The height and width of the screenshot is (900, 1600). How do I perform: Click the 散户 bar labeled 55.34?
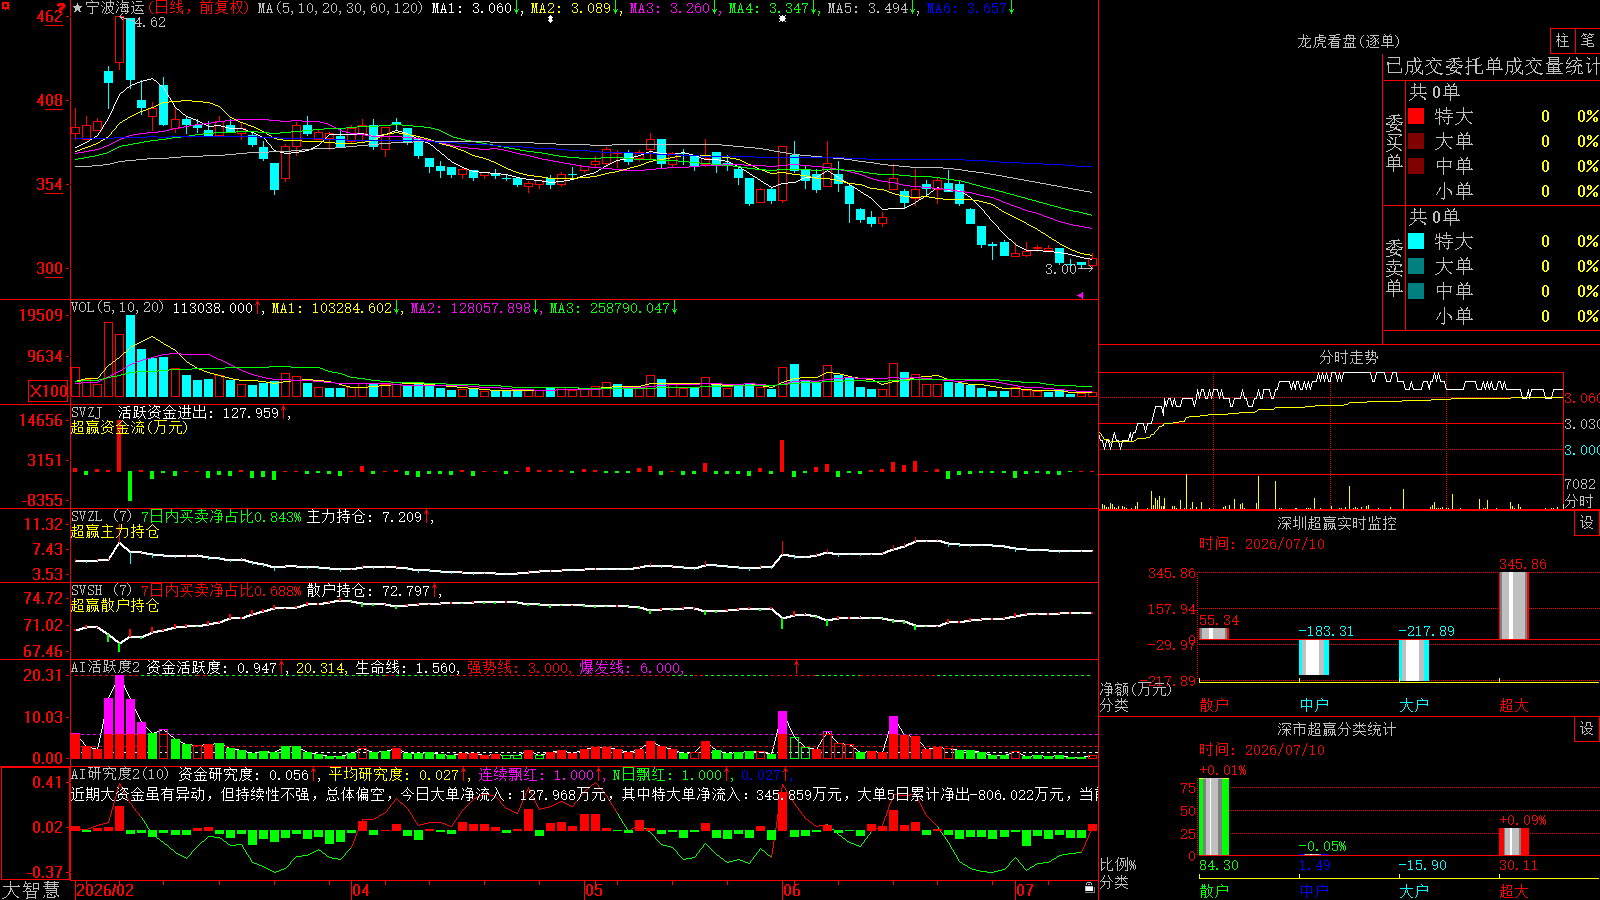[1214, 634]
